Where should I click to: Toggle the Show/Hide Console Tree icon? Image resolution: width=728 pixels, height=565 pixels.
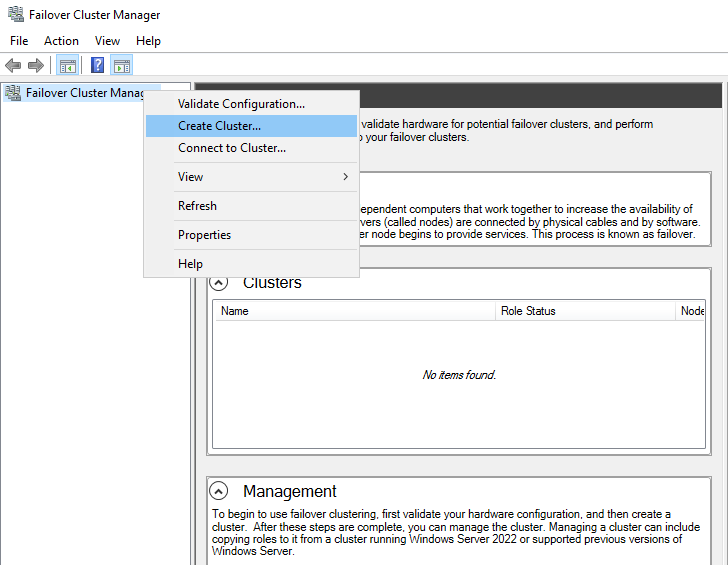click(x=67, y=65)
